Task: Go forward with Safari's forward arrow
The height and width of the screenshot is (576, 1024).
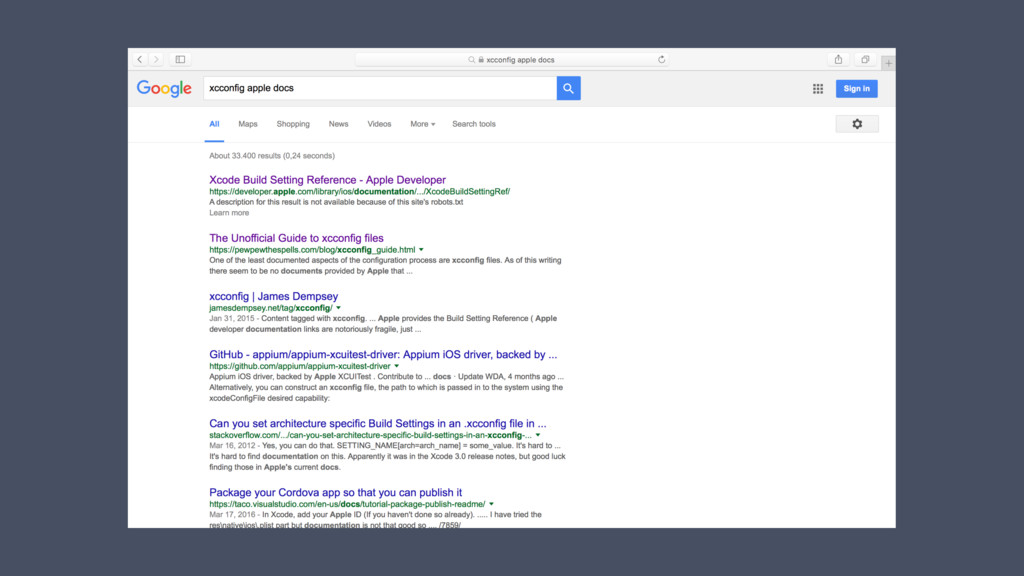Action: pos(156,59)
